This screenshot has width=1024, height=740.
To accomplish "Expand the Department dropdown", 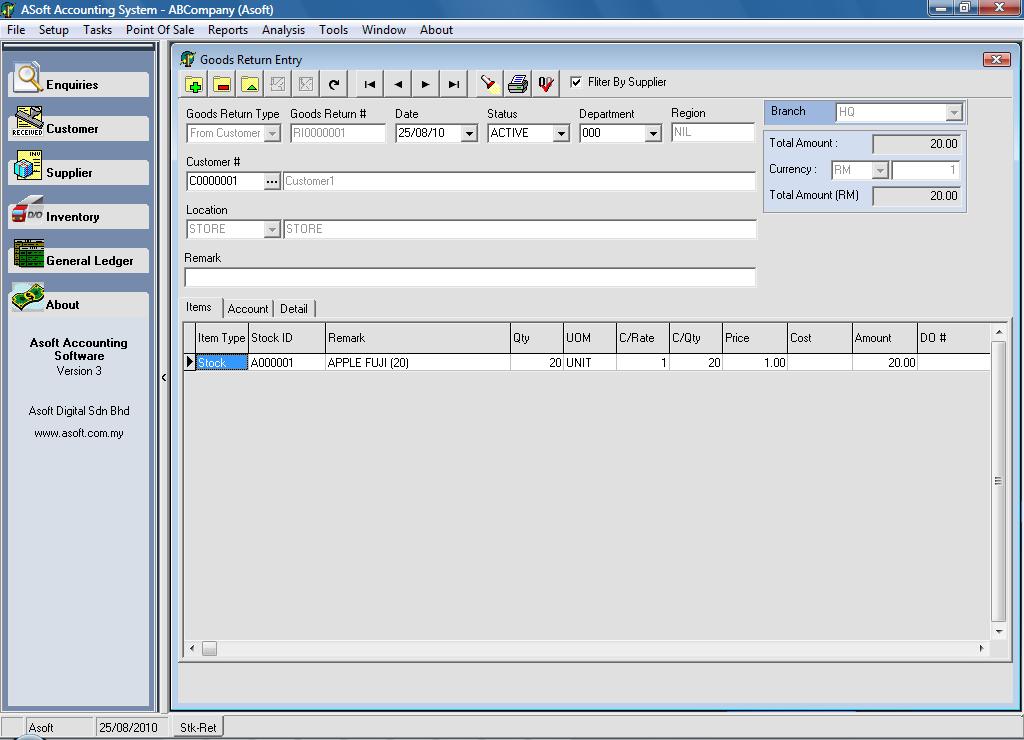I will coord(653,133).
